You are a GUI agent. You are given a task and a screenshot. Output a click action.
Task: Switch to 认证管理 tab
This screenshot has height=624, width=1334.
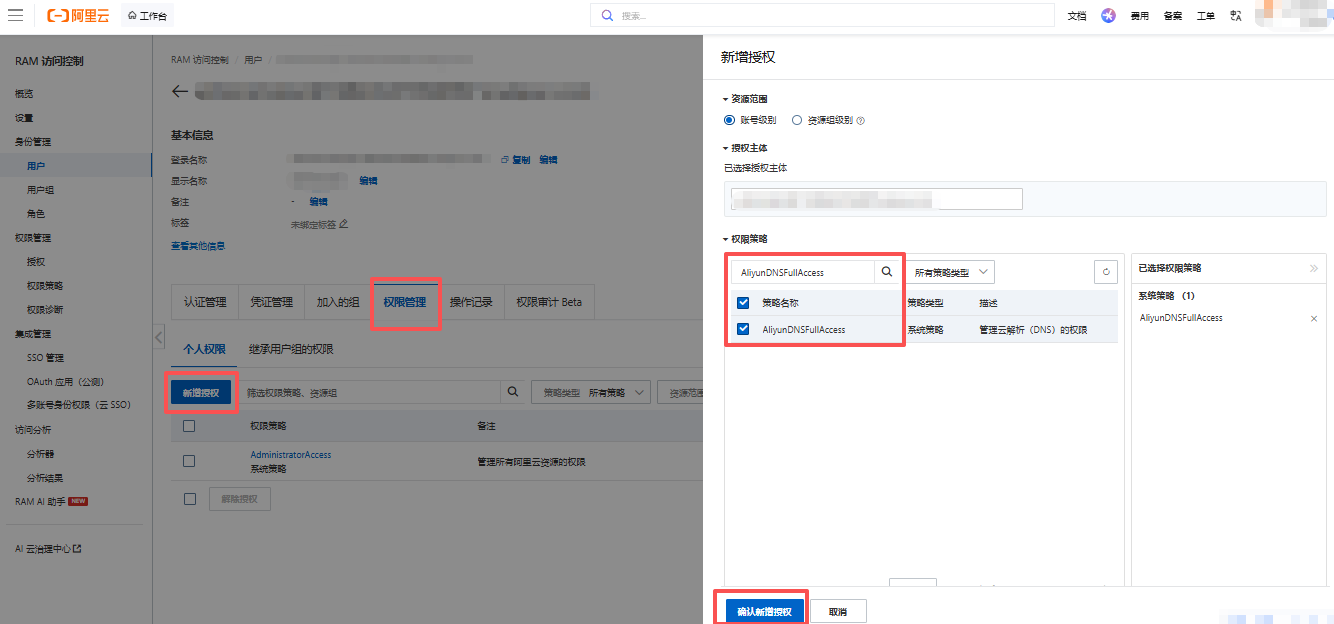point(205,302)
